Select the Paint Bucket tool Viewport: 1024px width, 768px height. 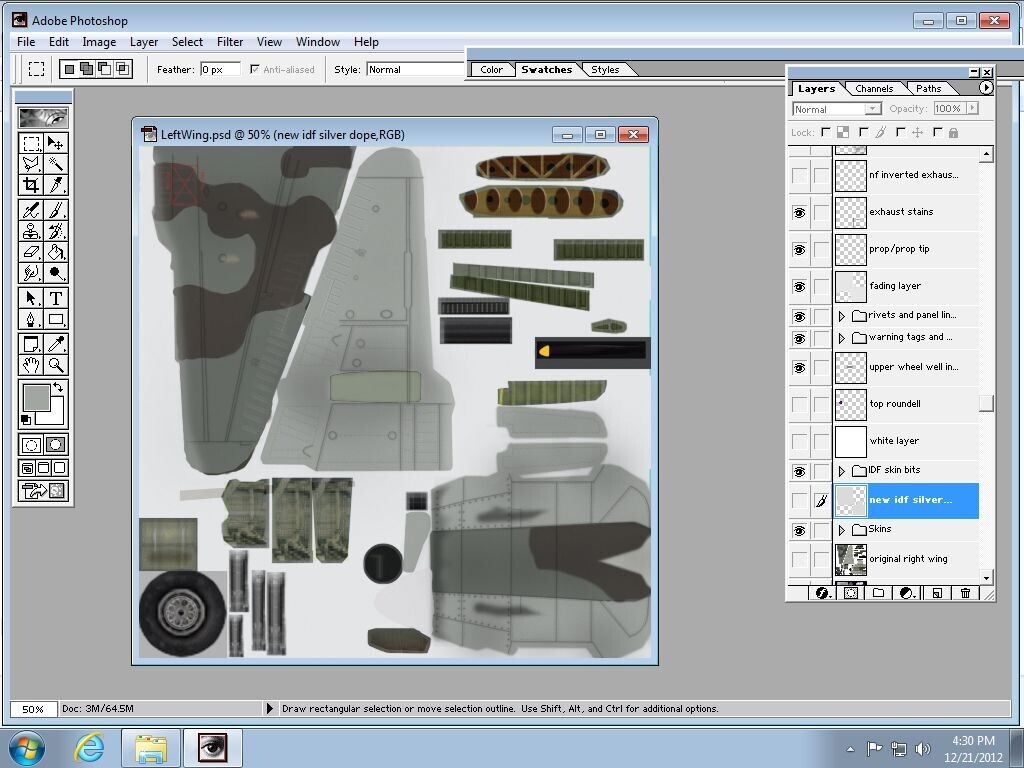(56, 252)
